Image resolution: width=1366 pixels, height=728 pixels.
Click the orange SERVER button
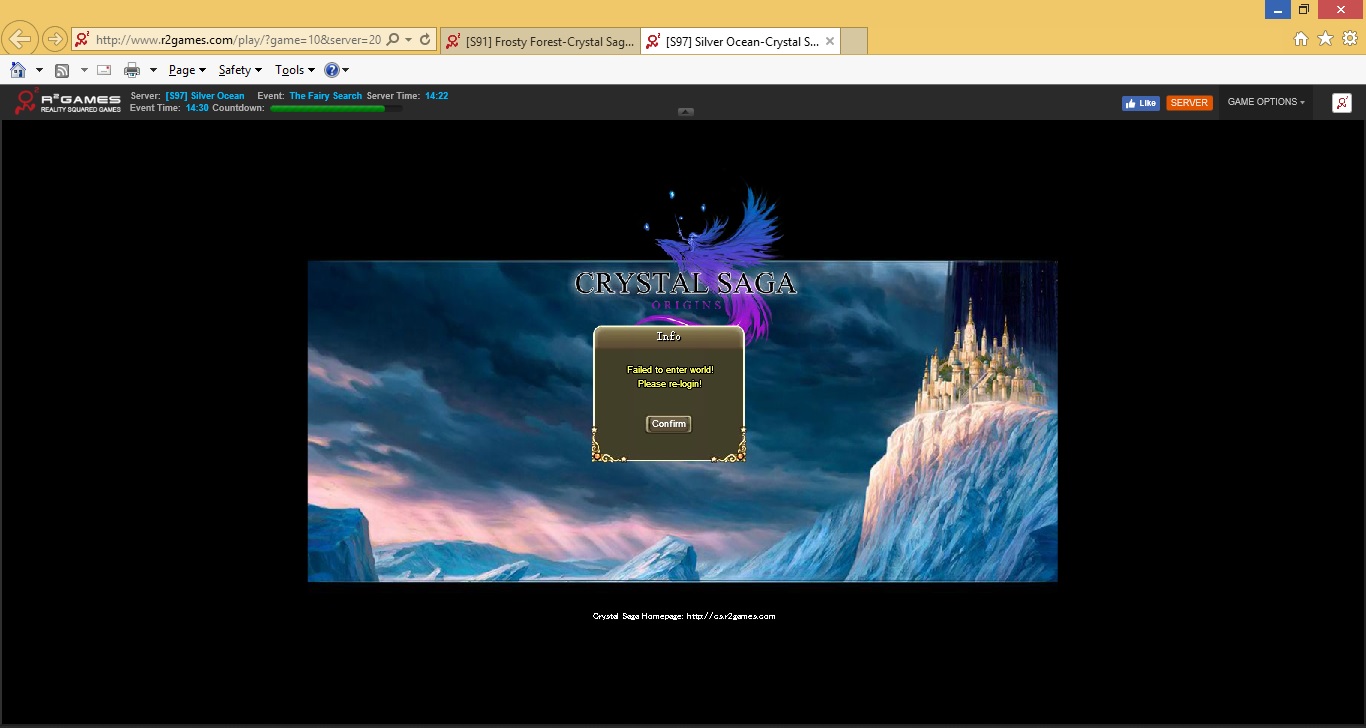pyautogui.click(x=1189, y=103)
